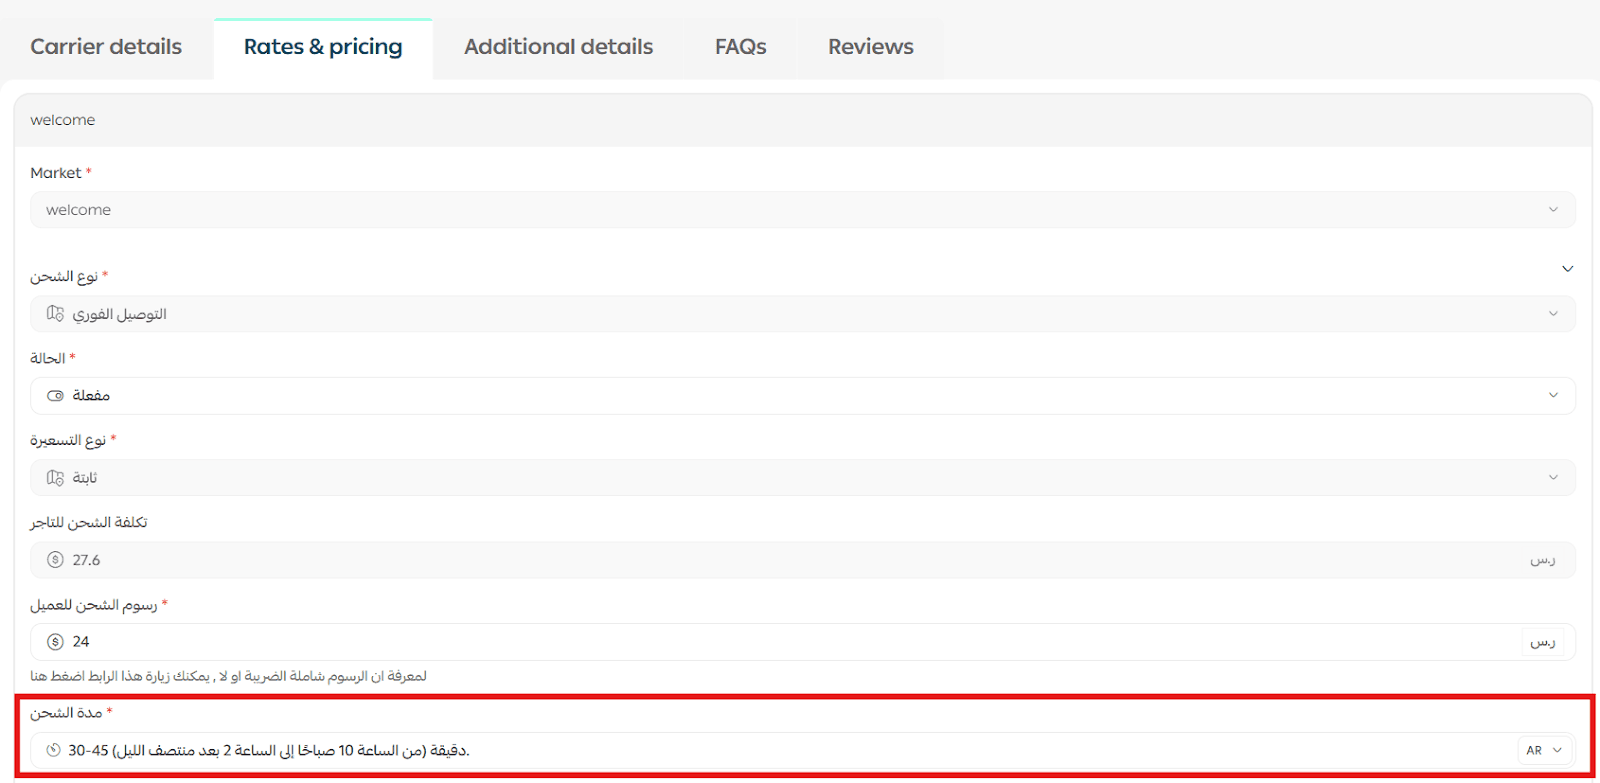Click the welcome section header bar
1600x783 pixels.
[x=802, y=120]
